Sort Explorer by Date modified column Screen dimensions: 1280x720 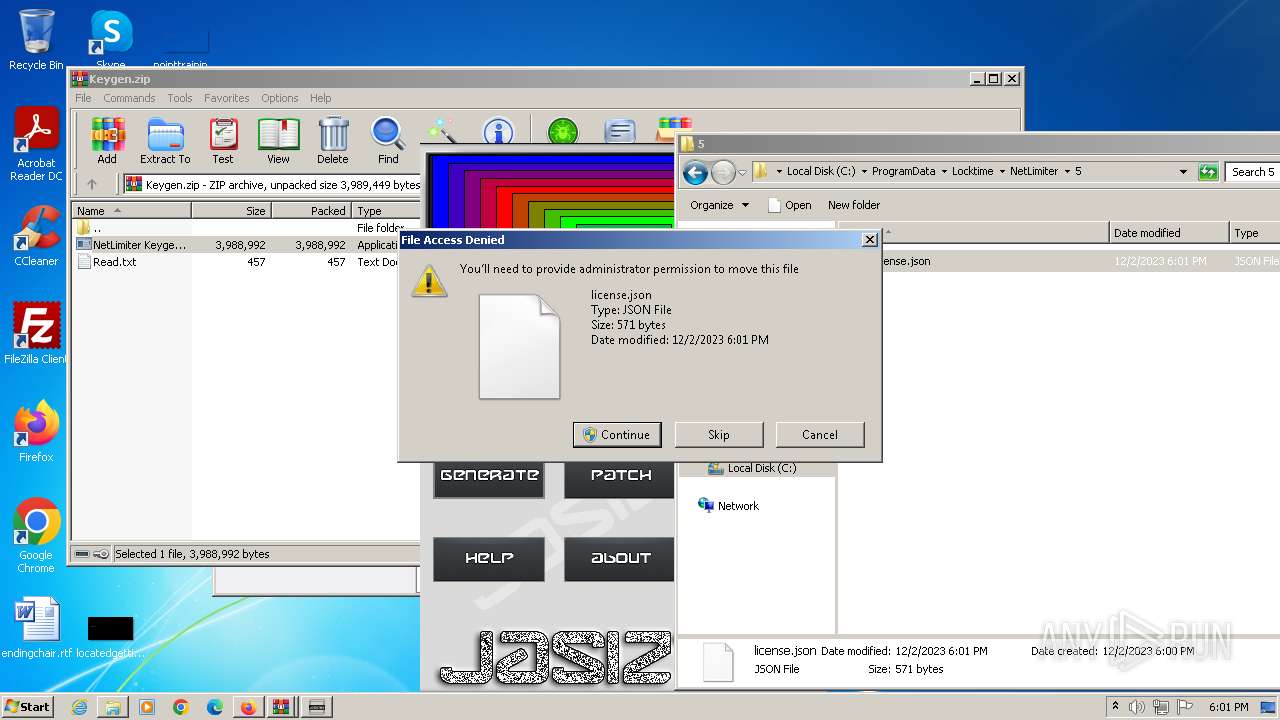pos(1169,233)
